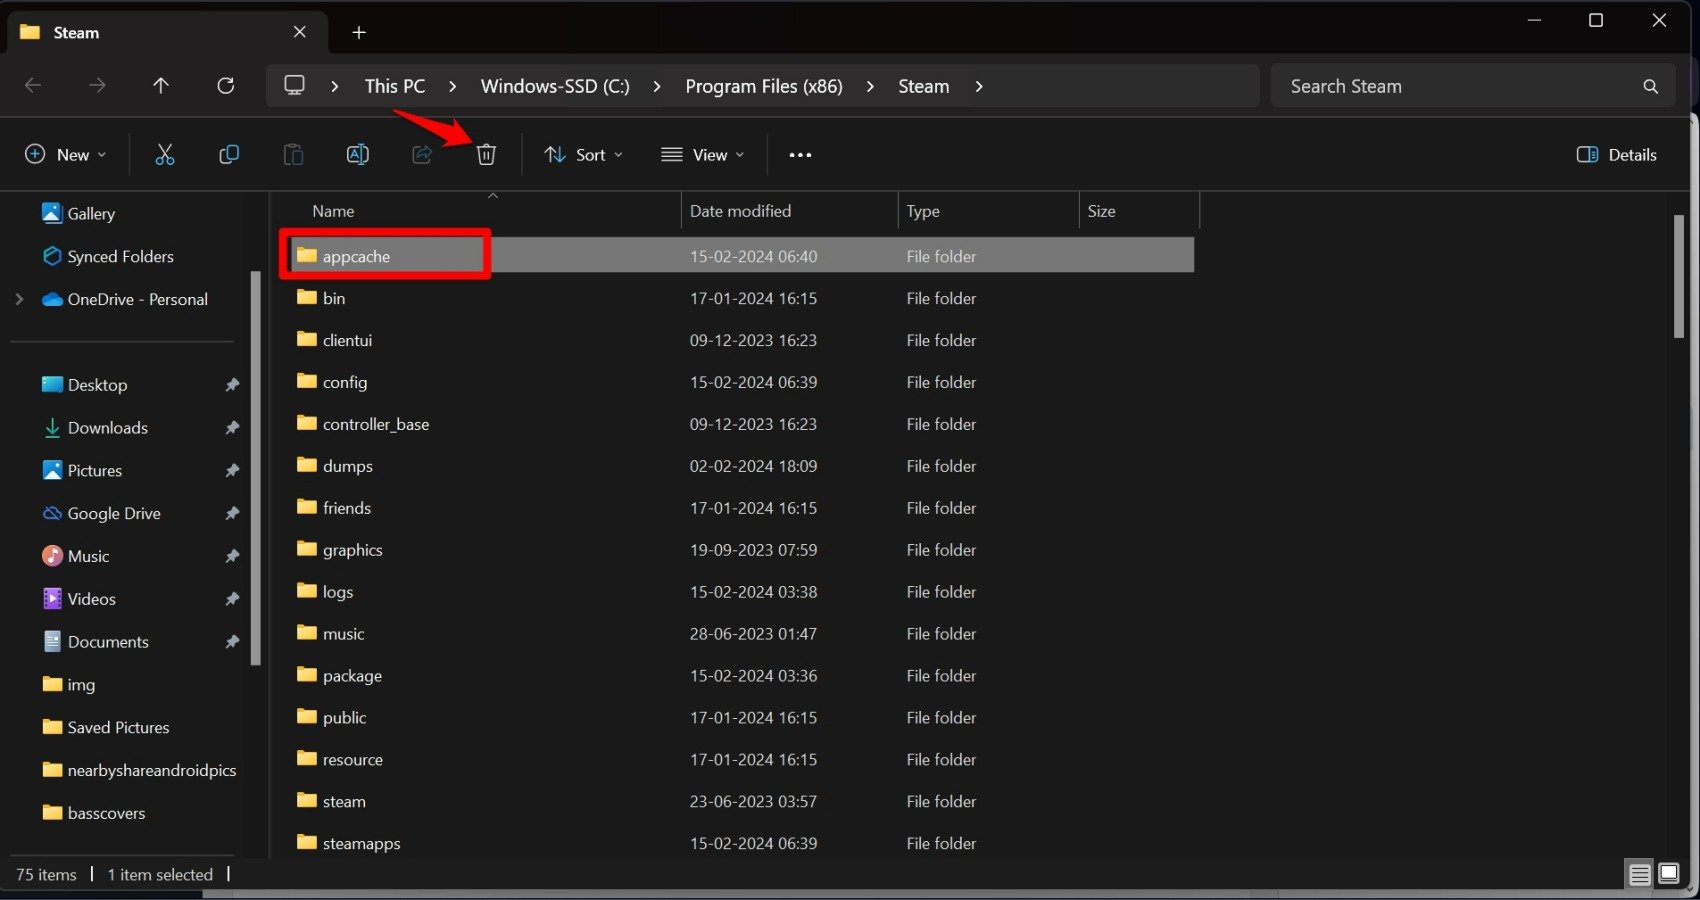
Task: Click the Cut scissors icon
Action: pos(165,155)
